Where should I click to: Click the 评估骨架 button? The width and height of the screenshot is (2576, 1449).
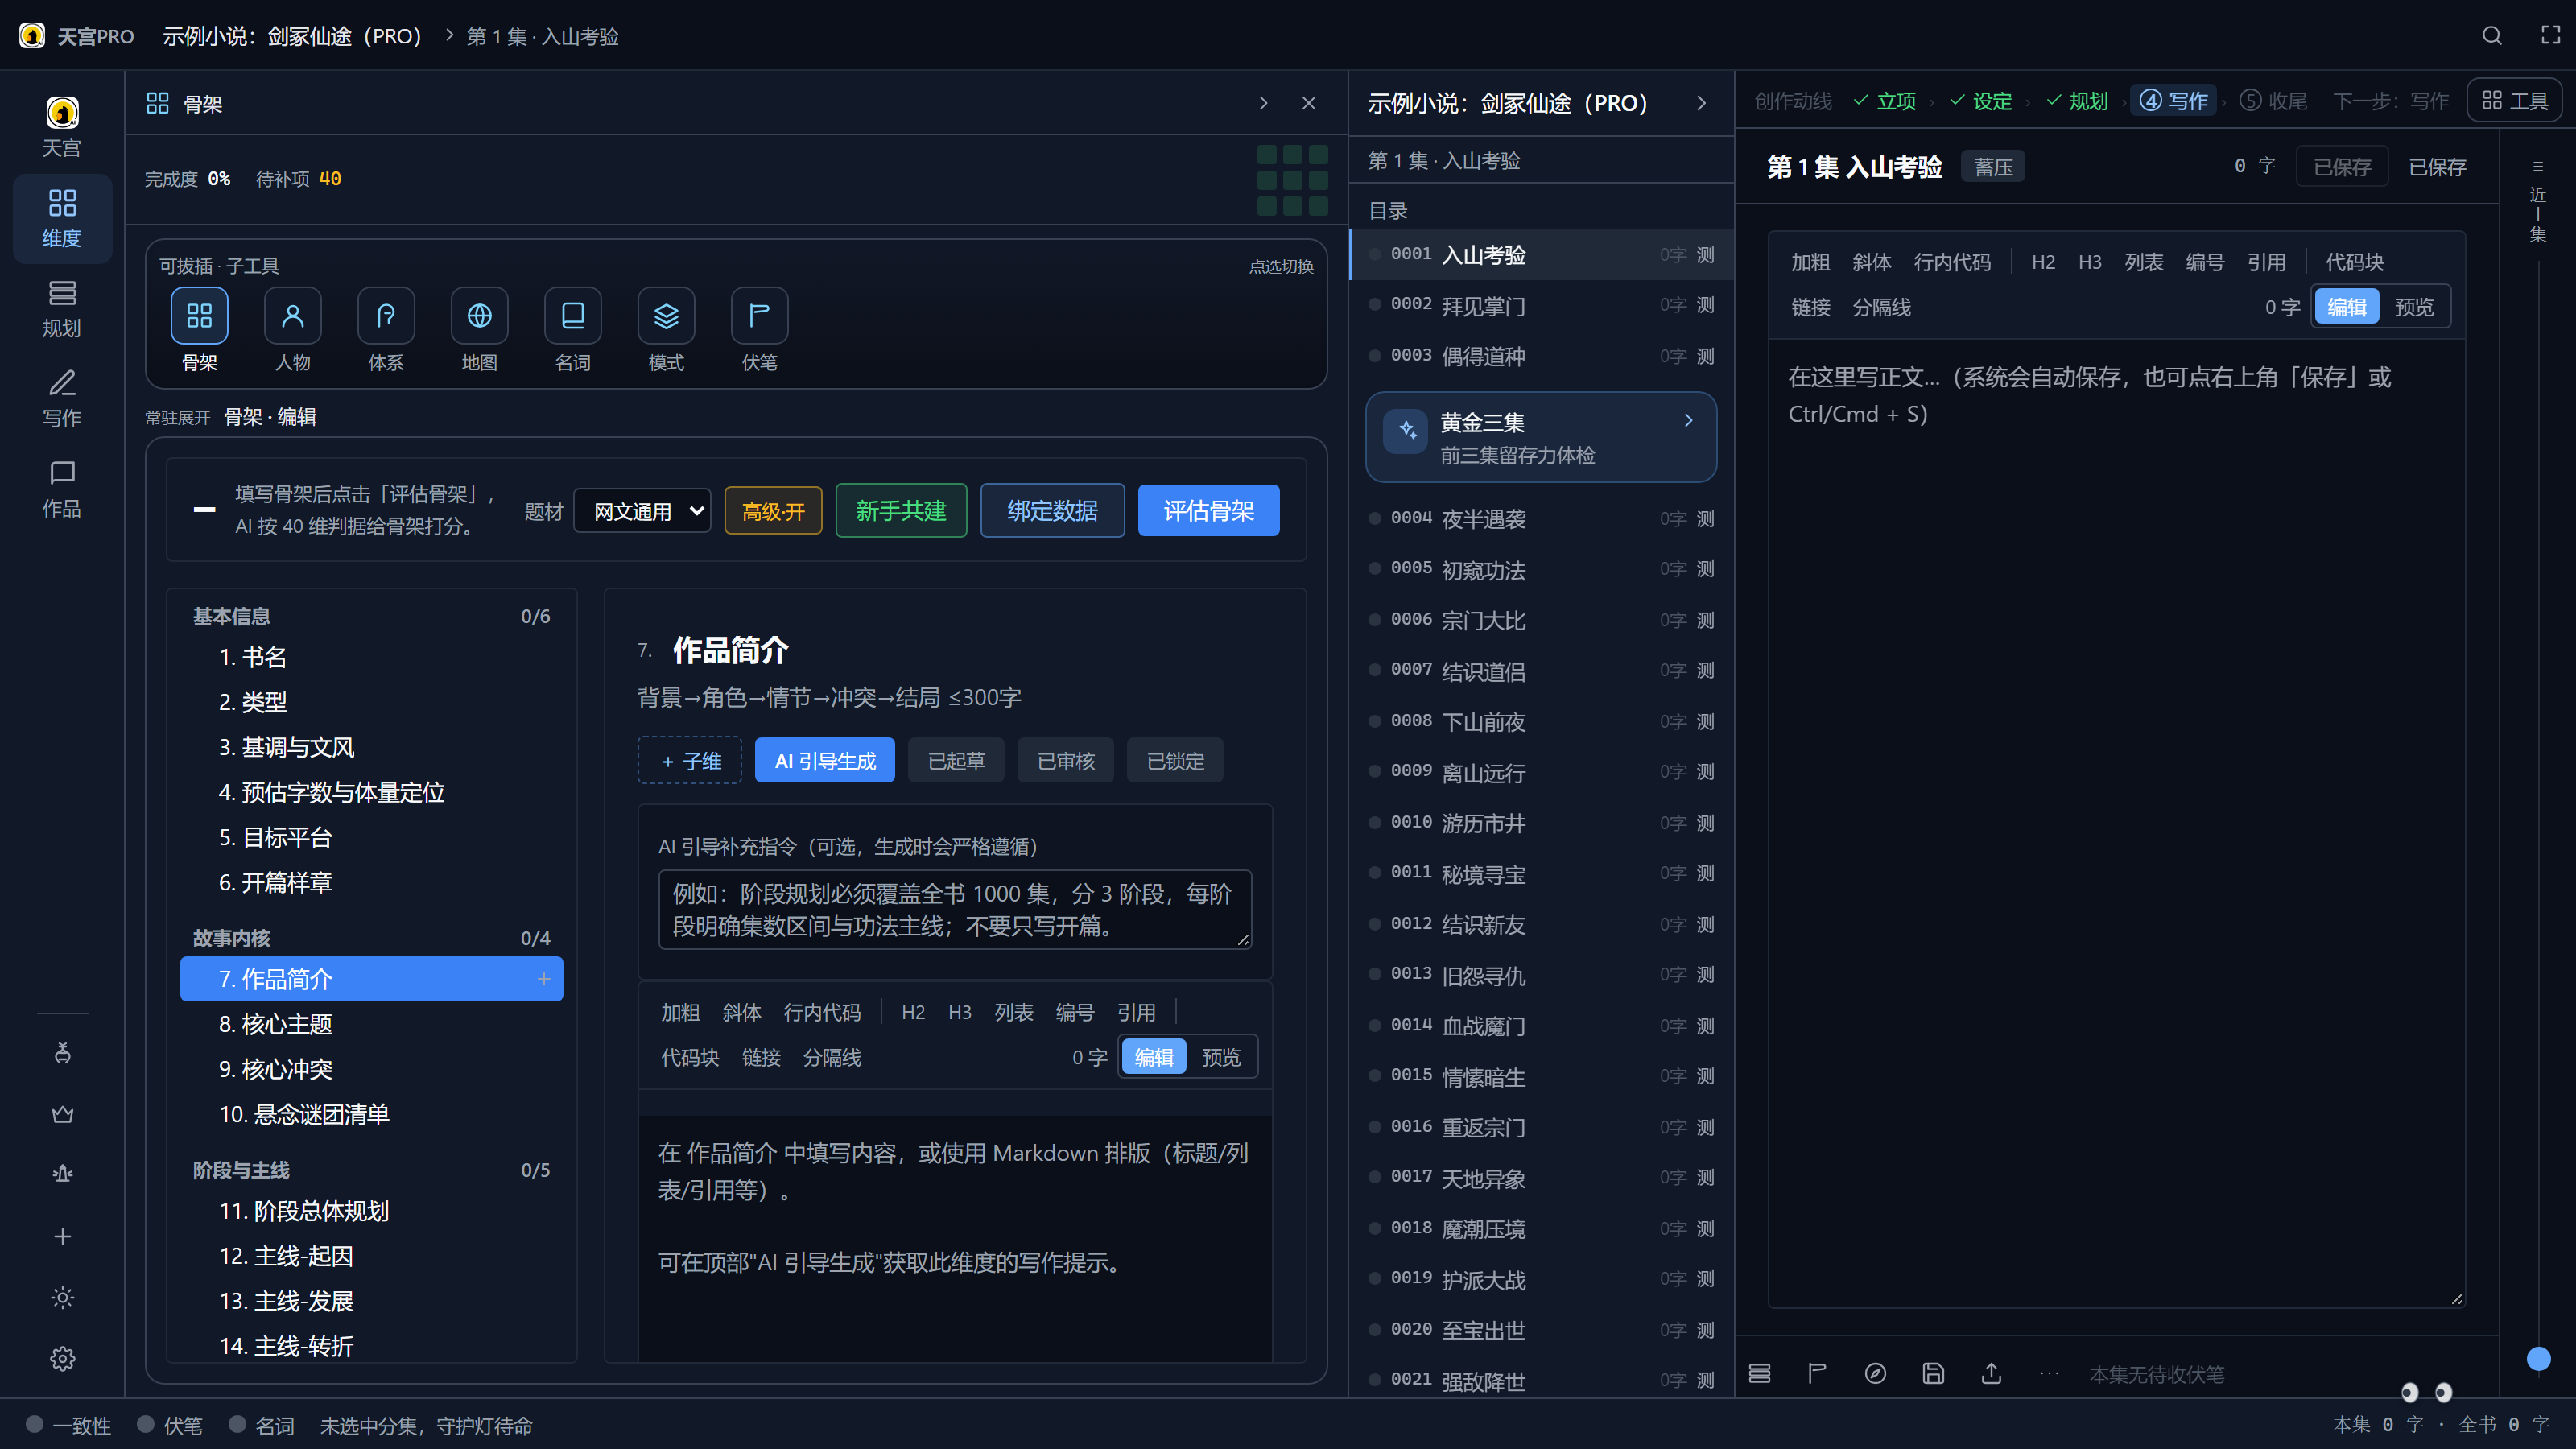(1208, 511)
